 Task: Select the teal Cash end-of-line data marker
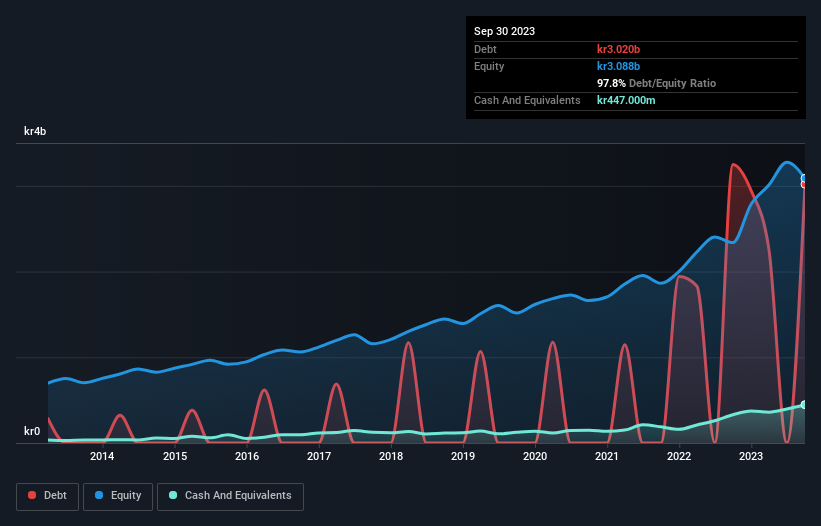pos(804,405)
